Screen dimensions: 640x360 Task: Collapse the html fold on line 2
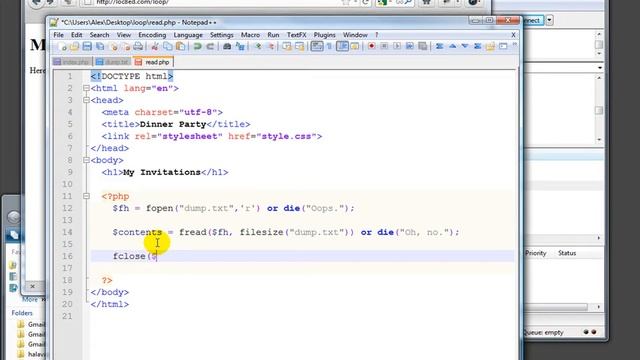(86, 88)
